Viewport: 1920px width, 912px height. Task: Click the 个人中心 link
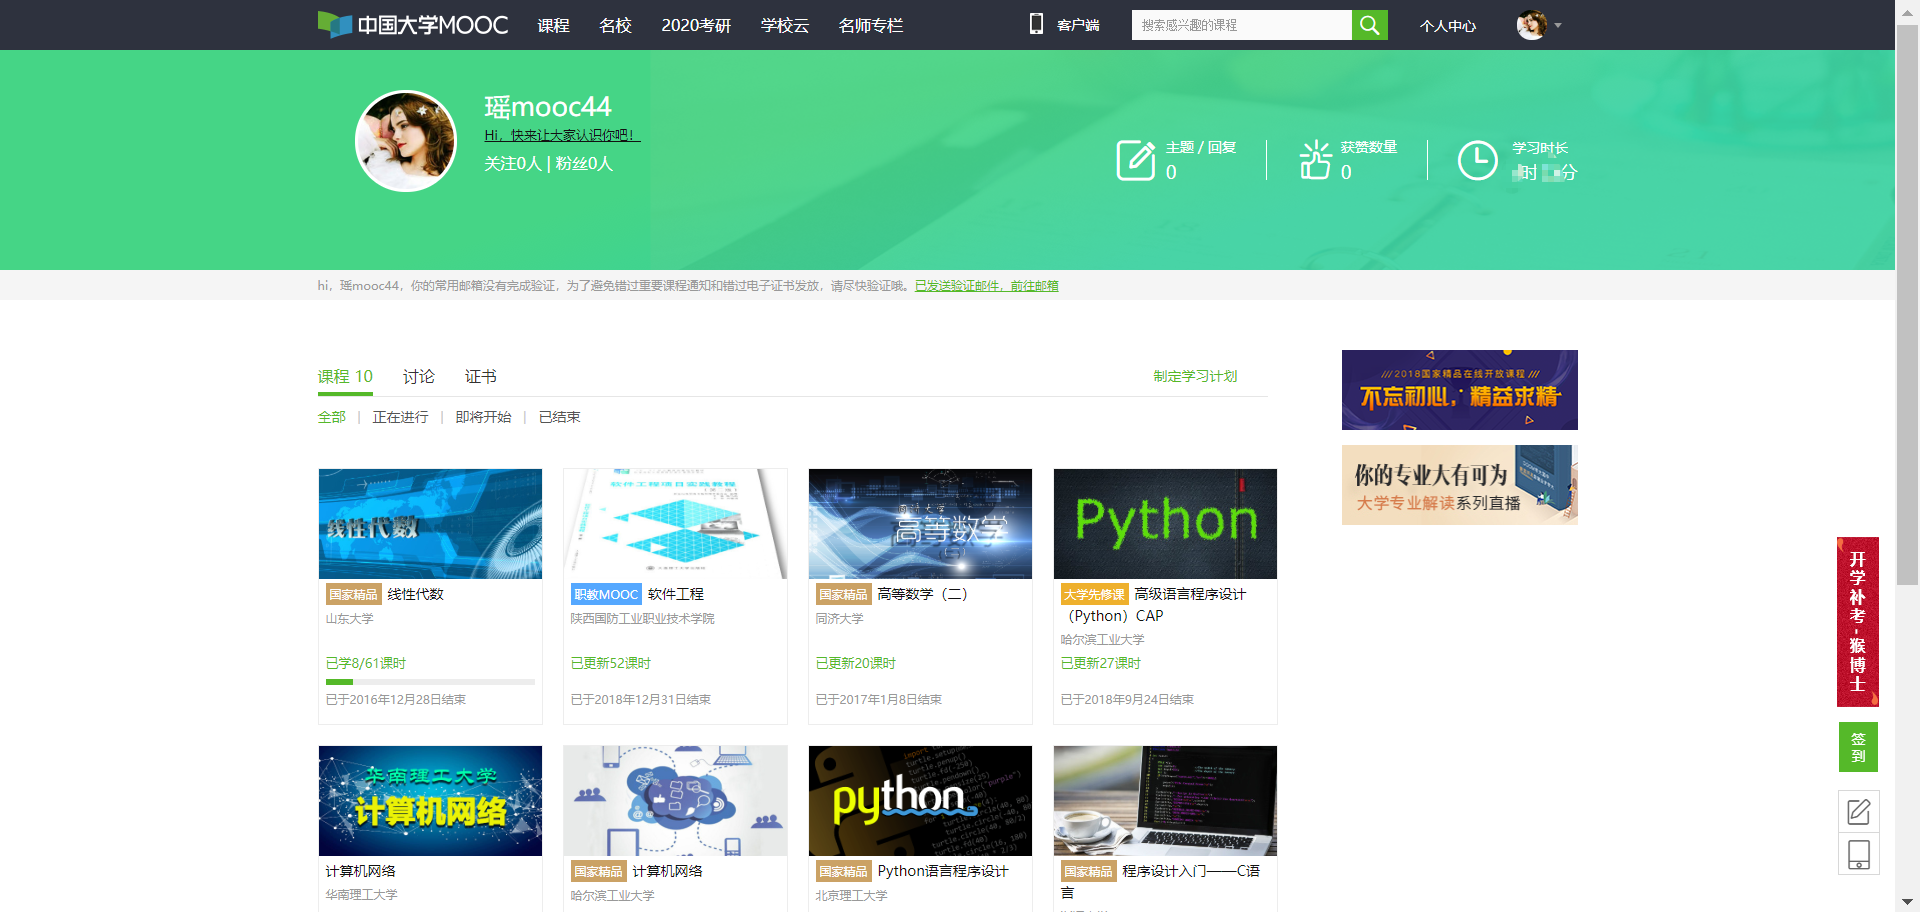pyautogui.click(x=1447, y=25)
